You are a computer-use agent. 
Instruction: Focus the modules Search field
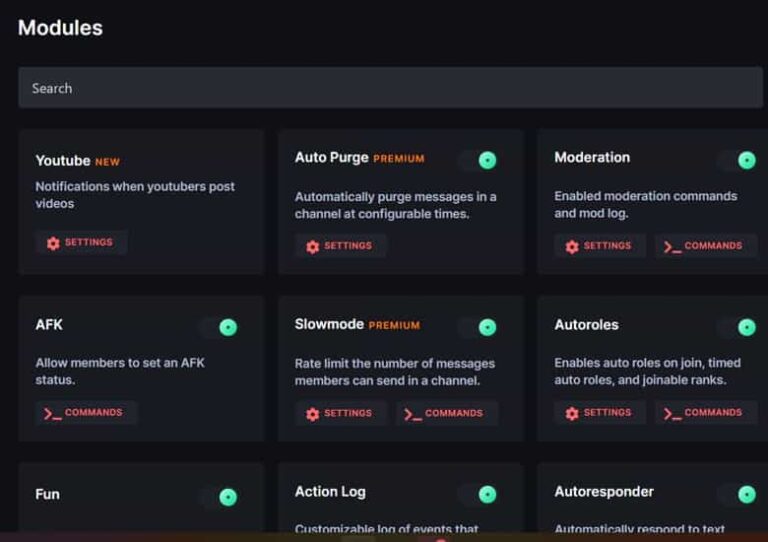tap(390, 88)
